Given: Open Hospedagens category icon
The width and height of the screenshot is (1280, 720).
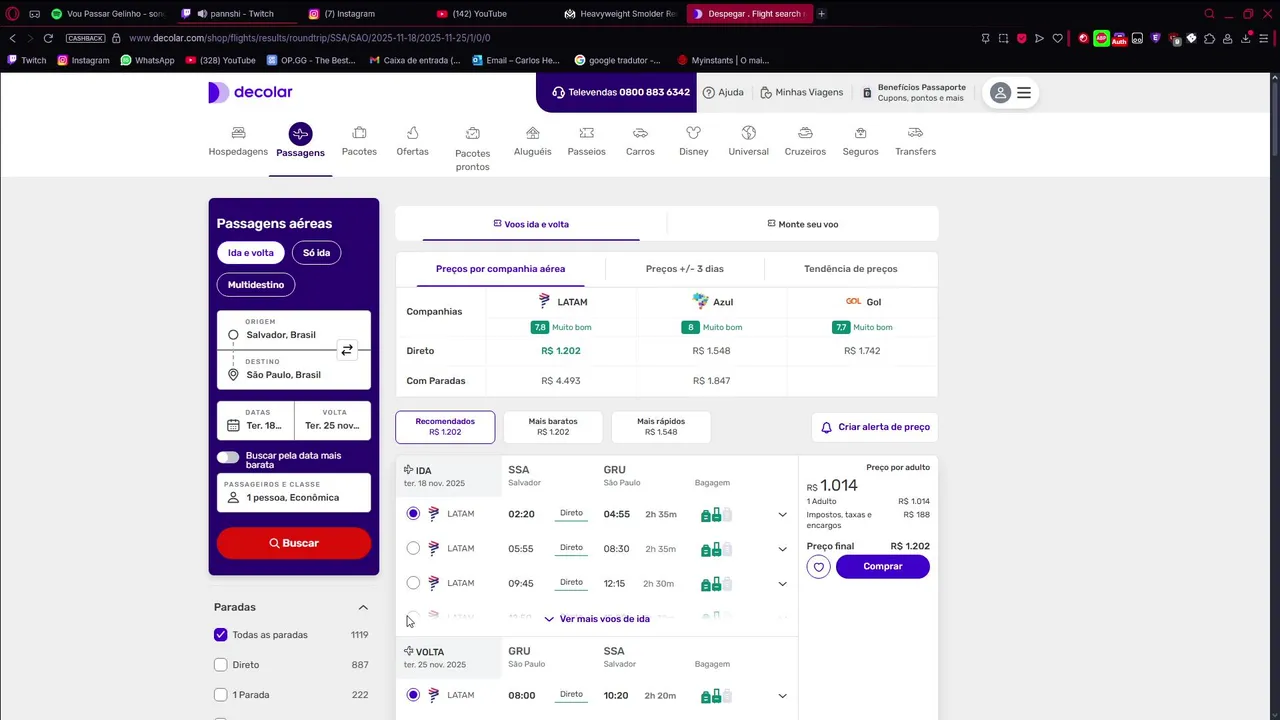Looking at the screenshot, I should (238, 133).
